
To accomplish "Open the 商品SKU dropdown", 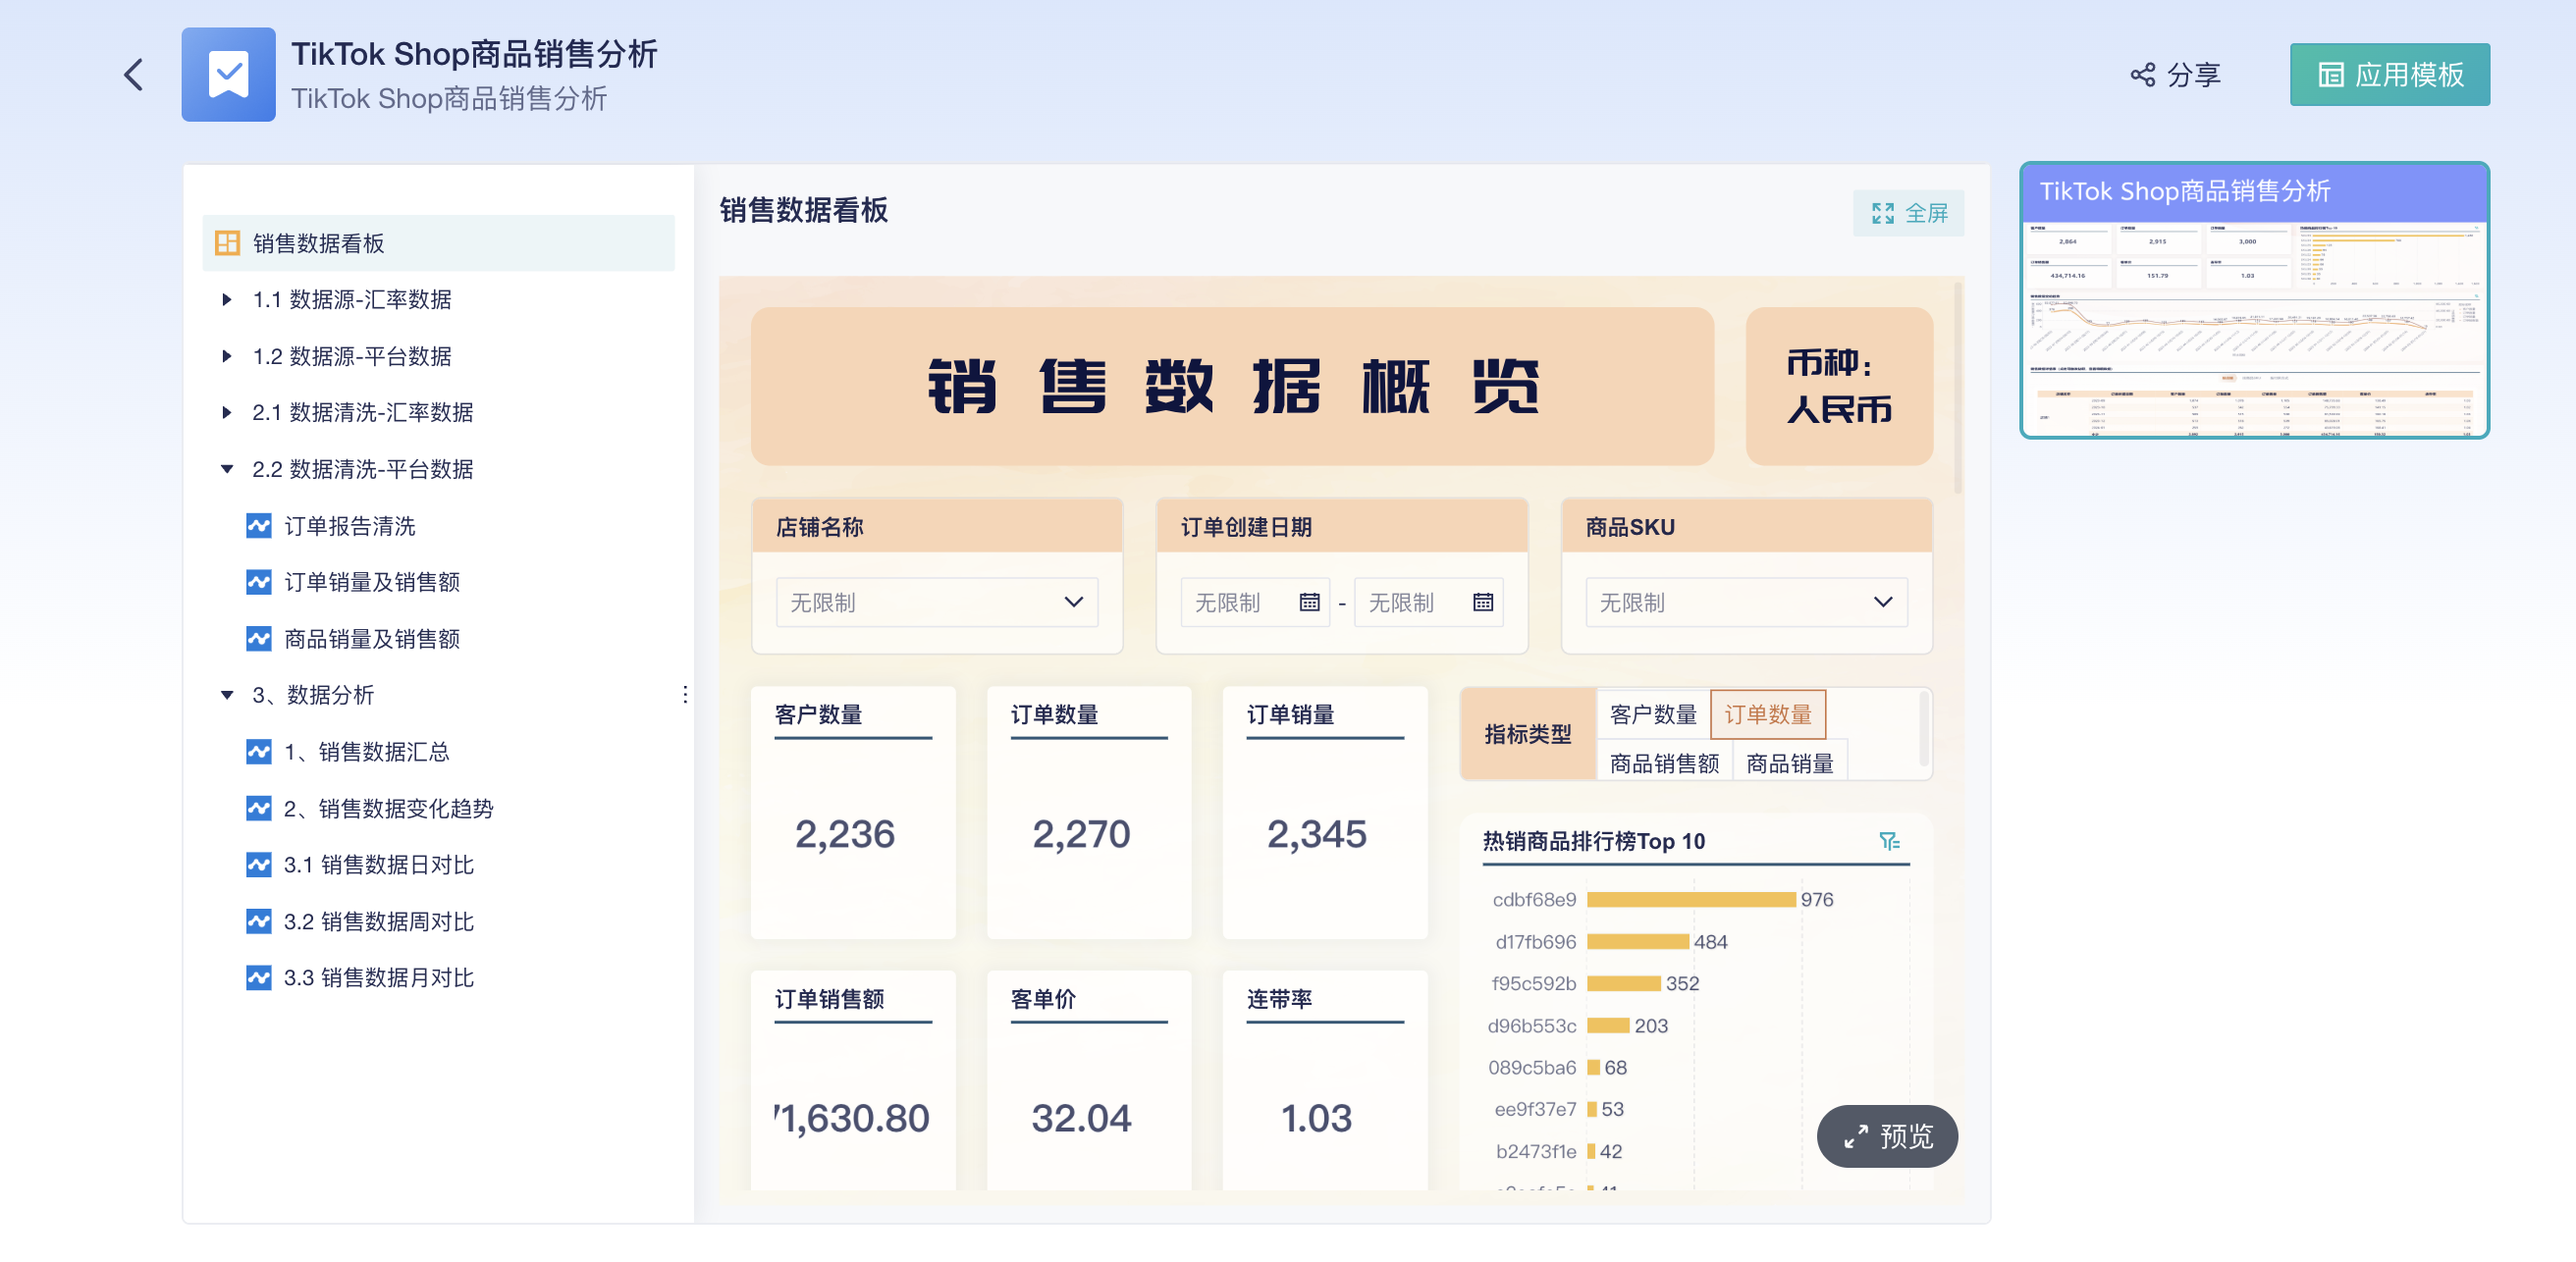I will click(x=1745, y=602).
